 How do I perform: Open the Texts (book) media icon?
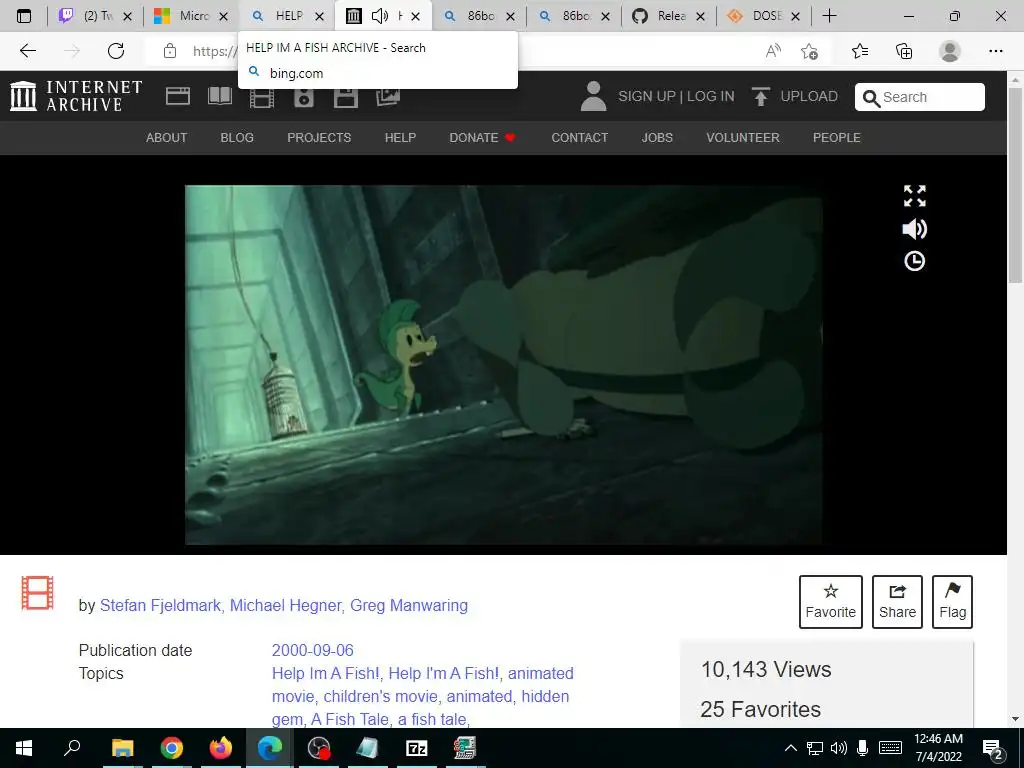(219, 96)
